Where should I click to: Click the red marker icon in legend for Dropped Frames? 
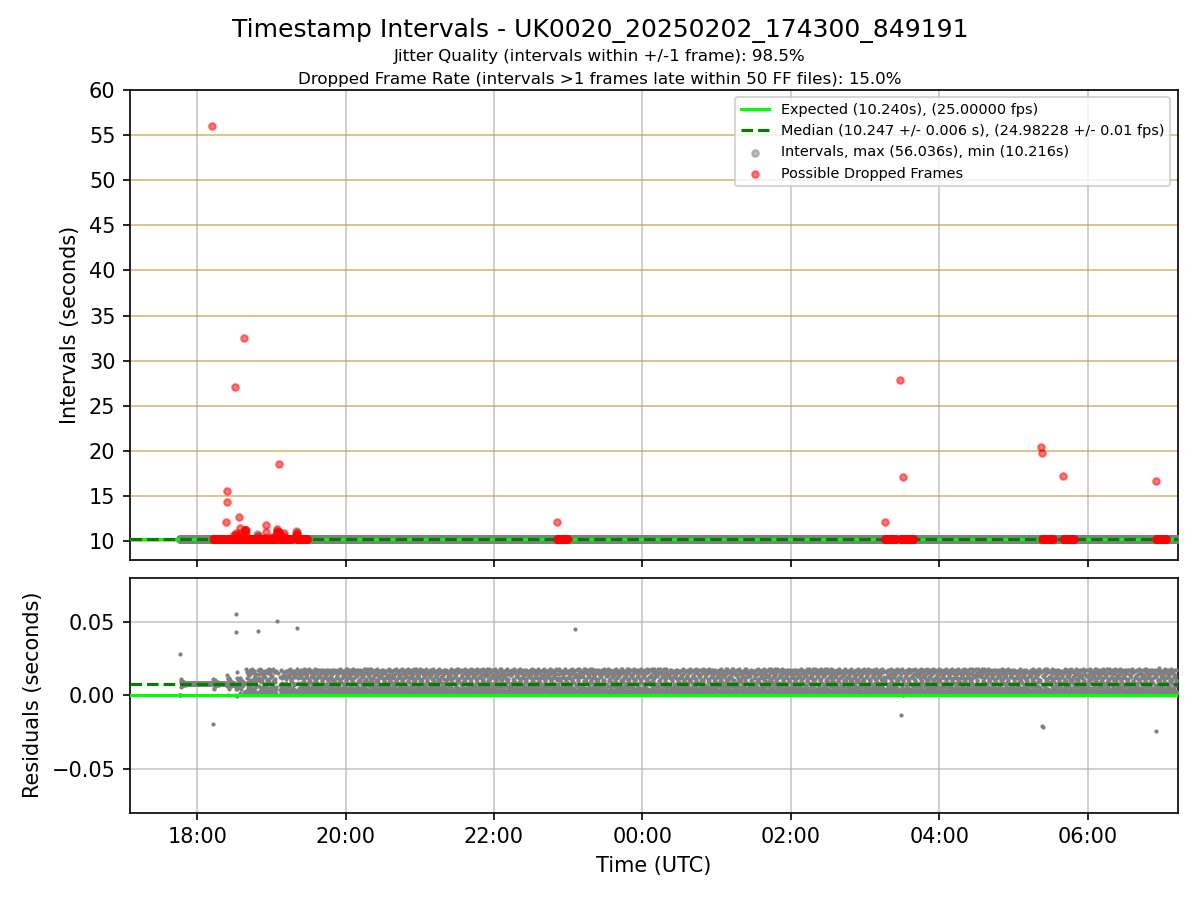click(x=755, y=174)
